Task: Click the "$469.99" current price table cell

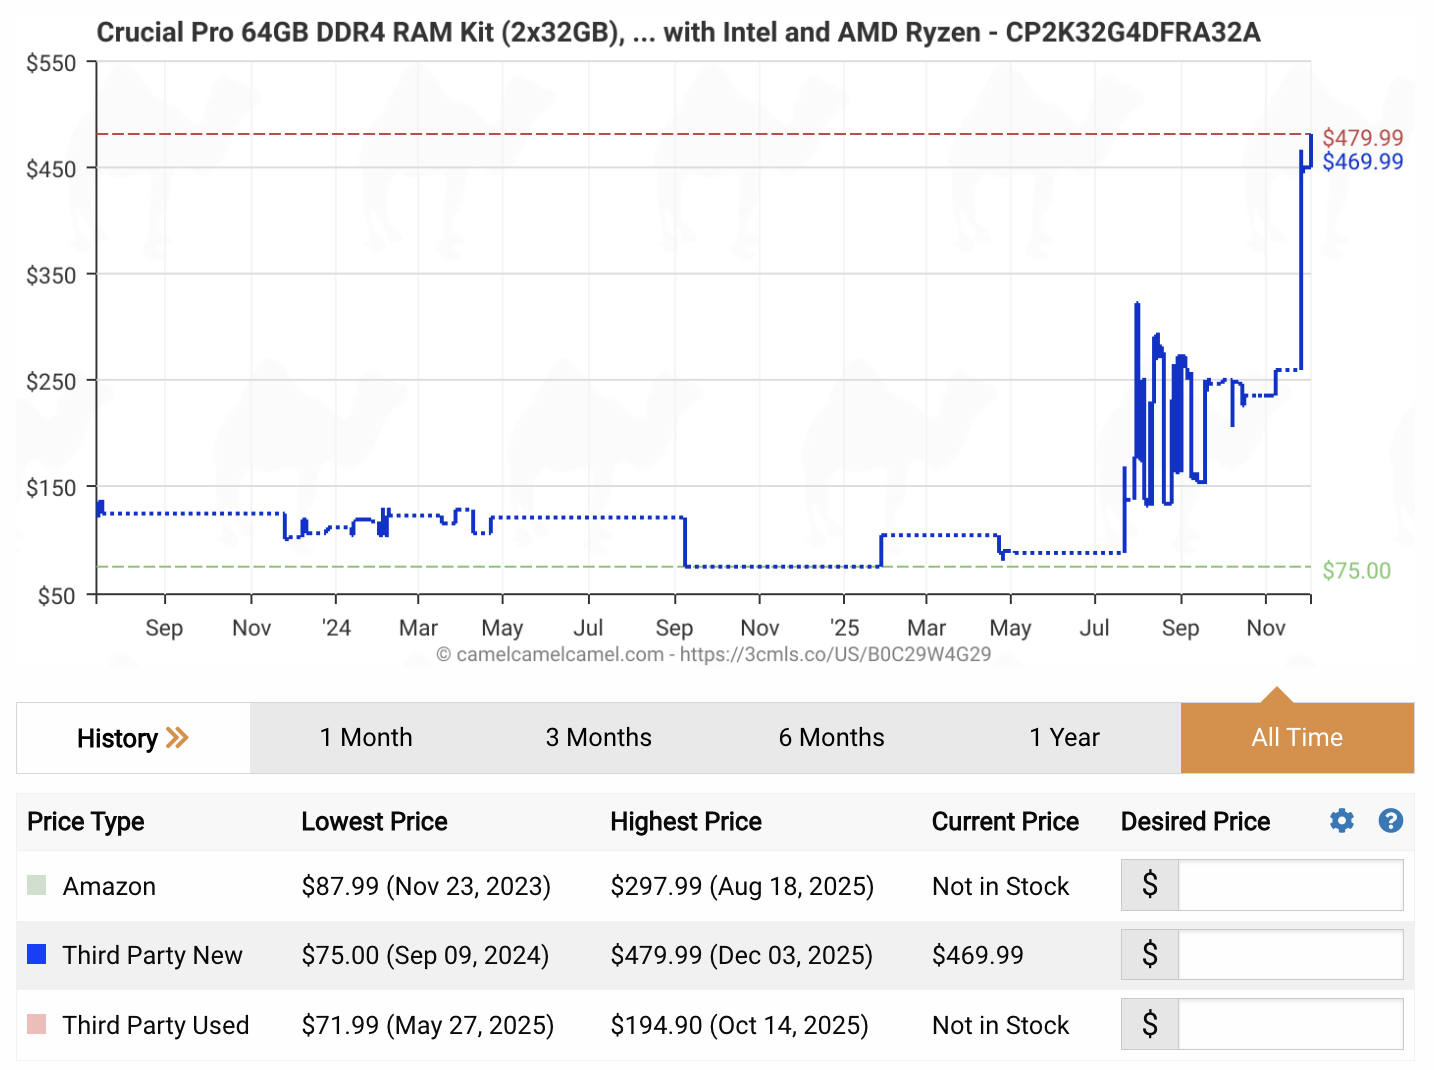Action: coord(977,955)
